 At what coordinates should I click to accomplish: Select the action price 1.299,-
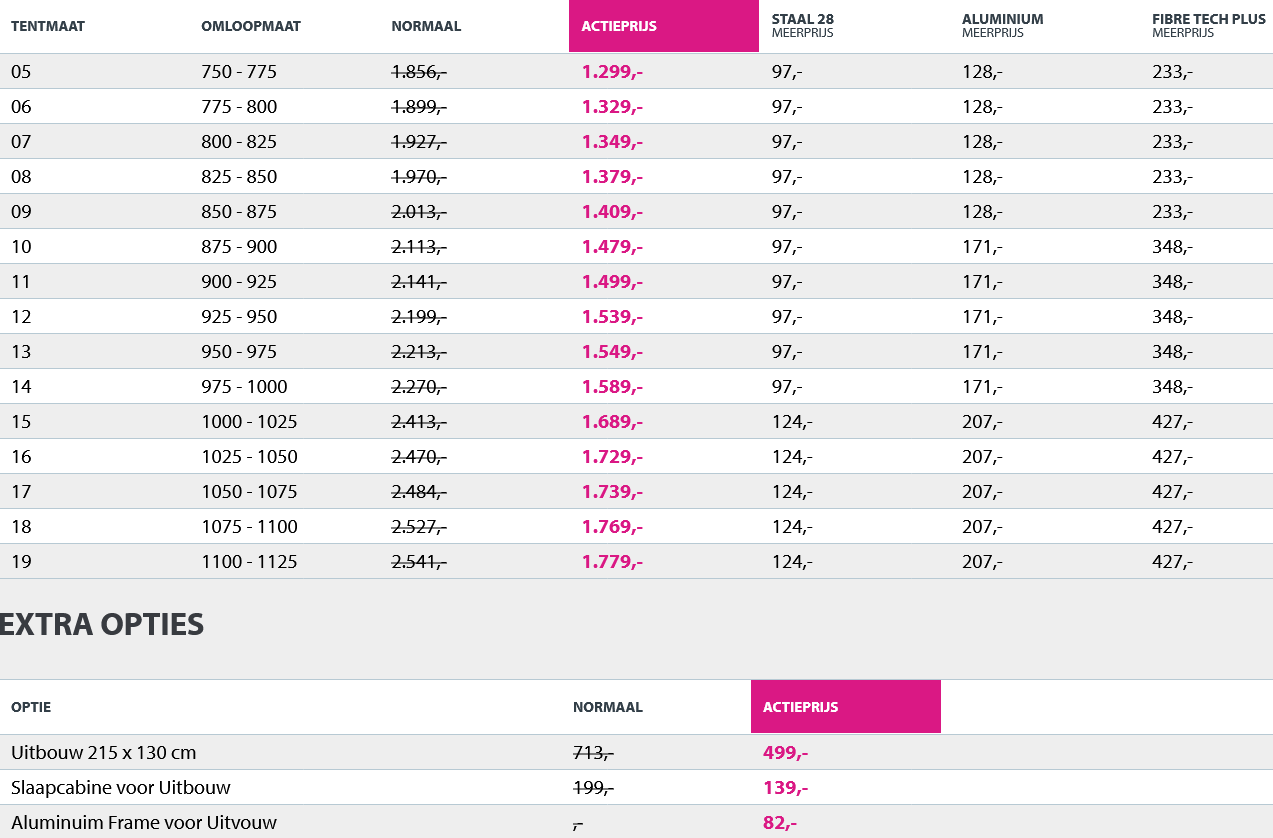[612, 72]
